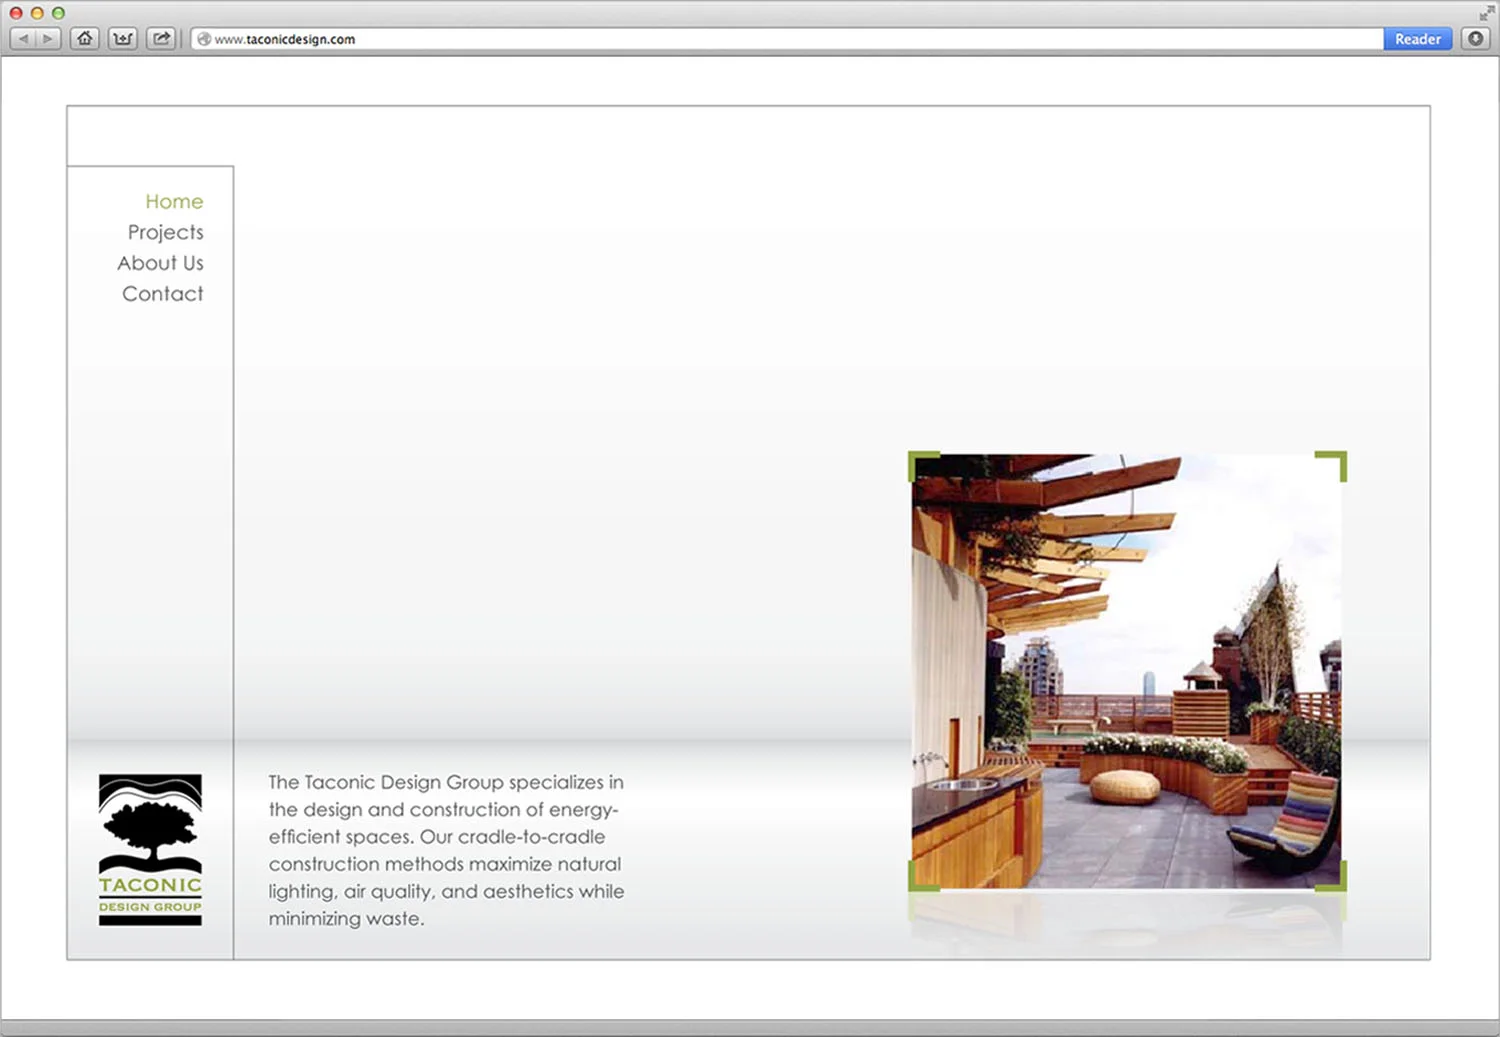Click the rooftop terrace photo
This screenshot has width=1500, height=1037.
[1127, 670]
